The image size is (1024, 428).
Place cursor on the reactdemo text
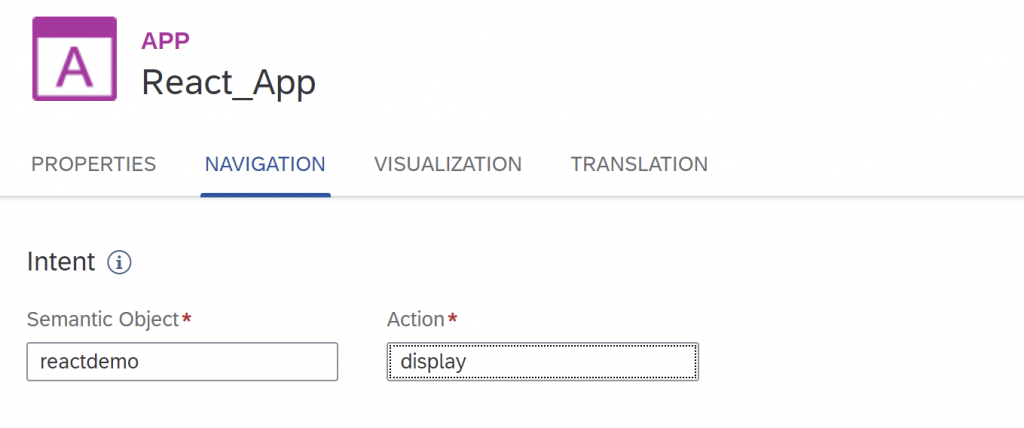tap(89, 361)
